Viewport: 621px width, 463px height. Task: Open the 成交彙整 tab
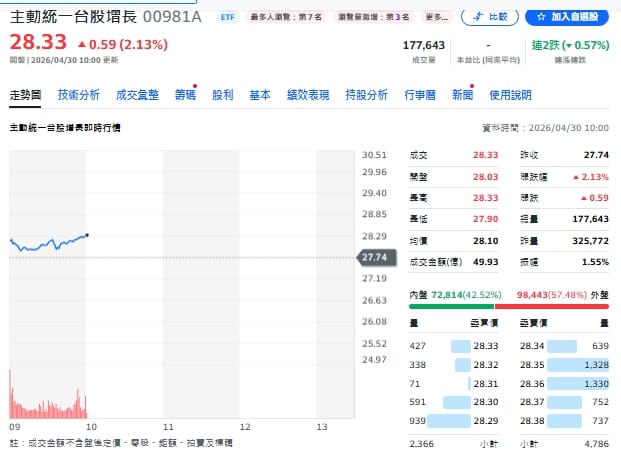click(137, 95)
